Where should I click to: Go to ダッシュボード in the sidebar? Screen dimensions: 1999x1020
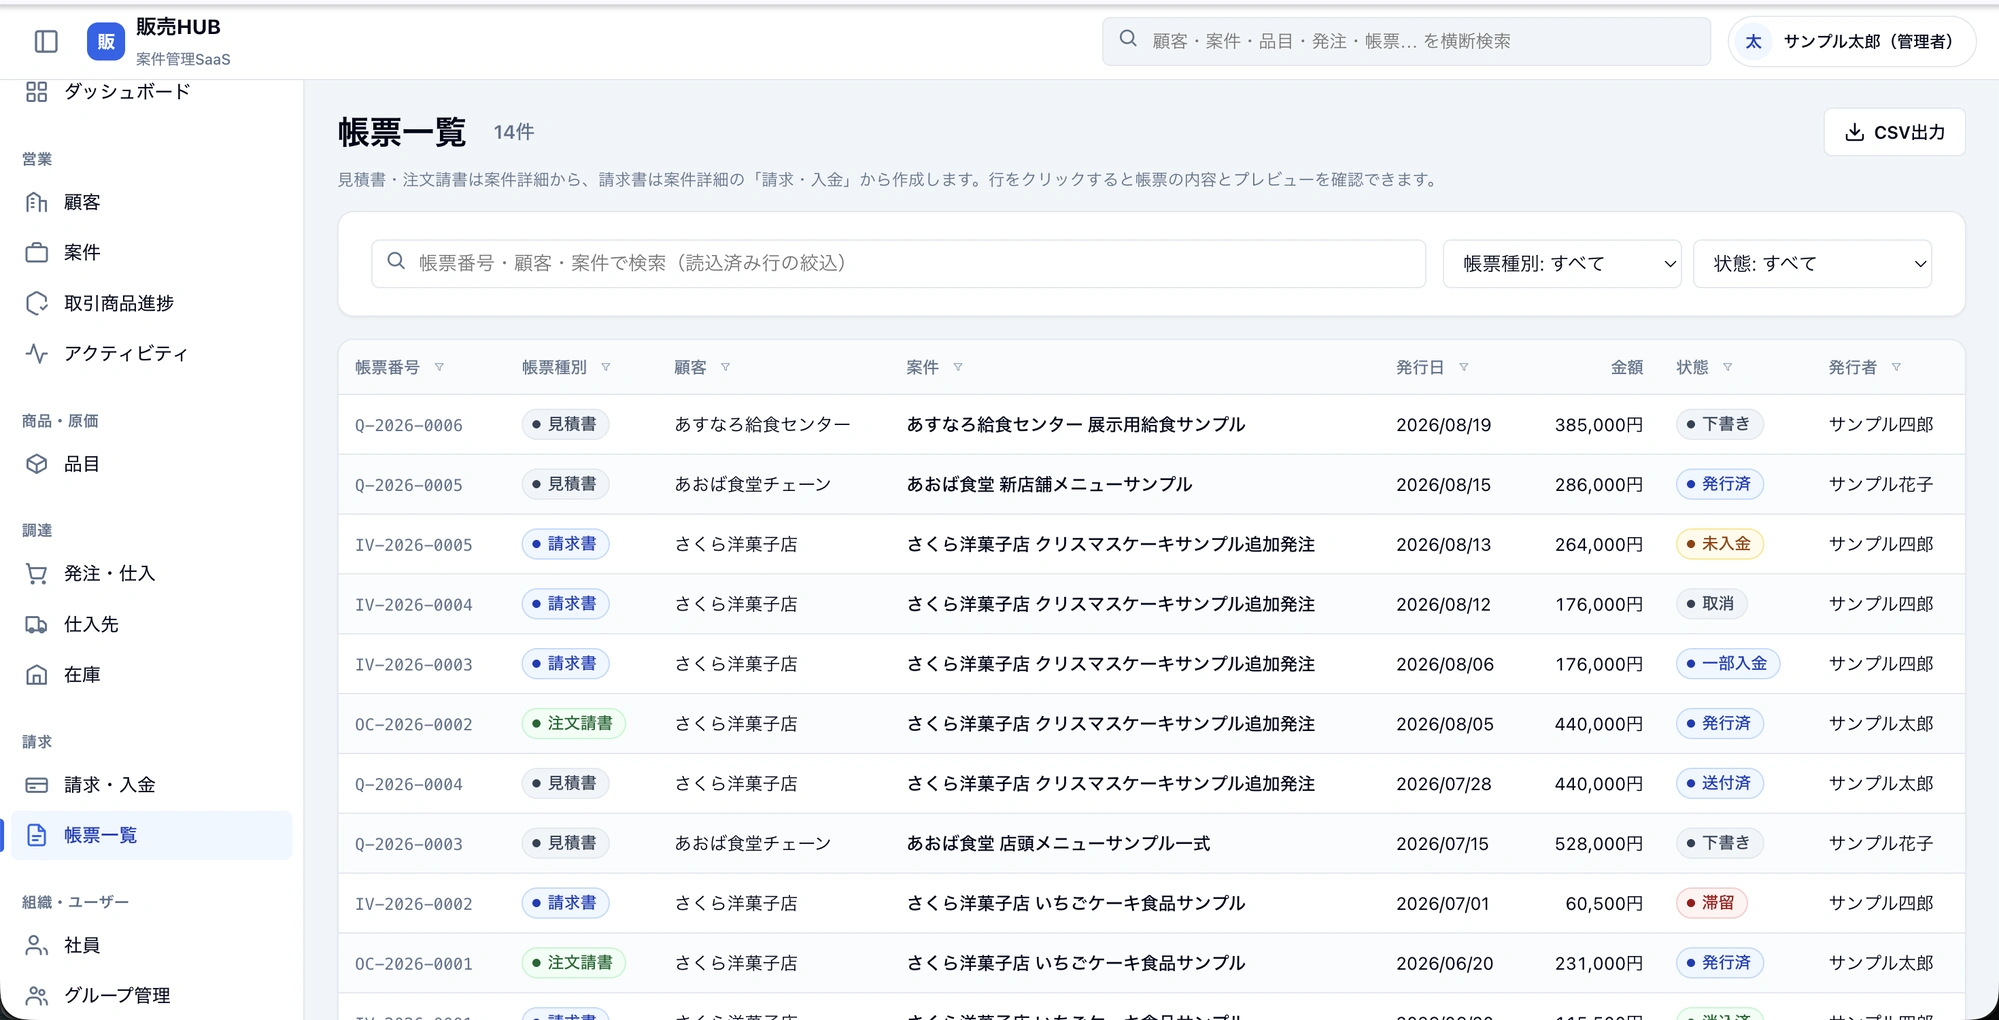[x=151, y=92]
